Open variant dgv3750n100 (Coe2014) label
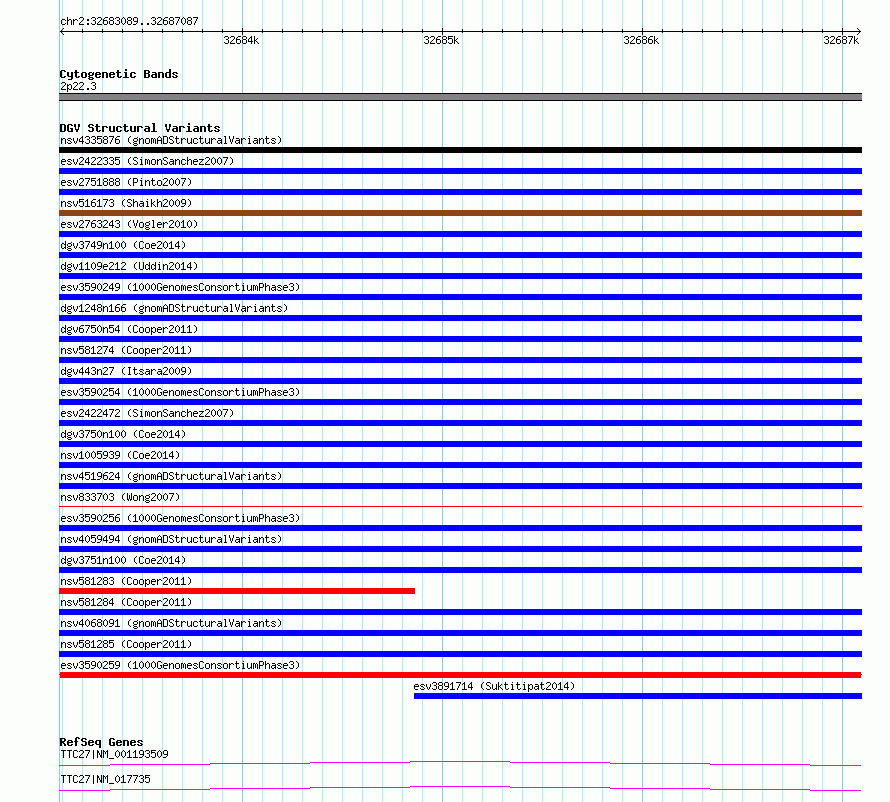This screenshot has height=802, width=890. click(x=123, y=434)
